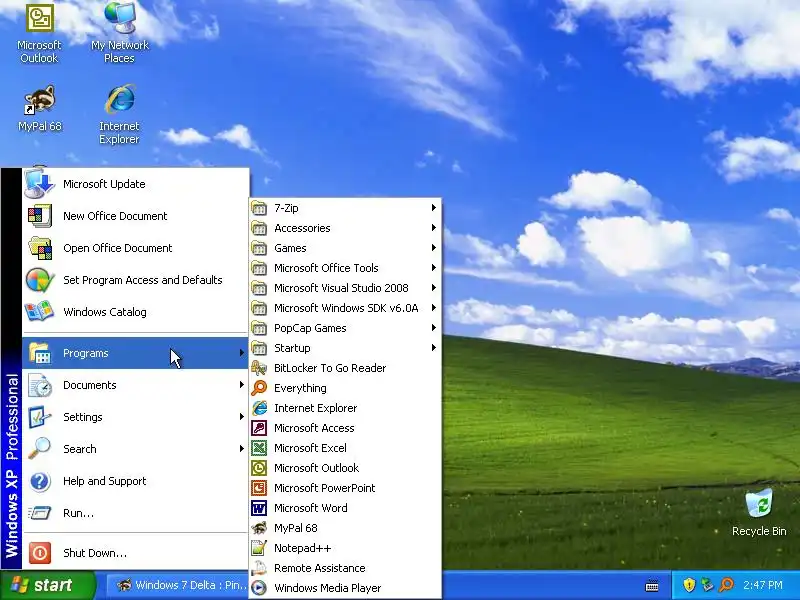
Task: Click the Microsoft Word program icon
Action: [259, 508]
